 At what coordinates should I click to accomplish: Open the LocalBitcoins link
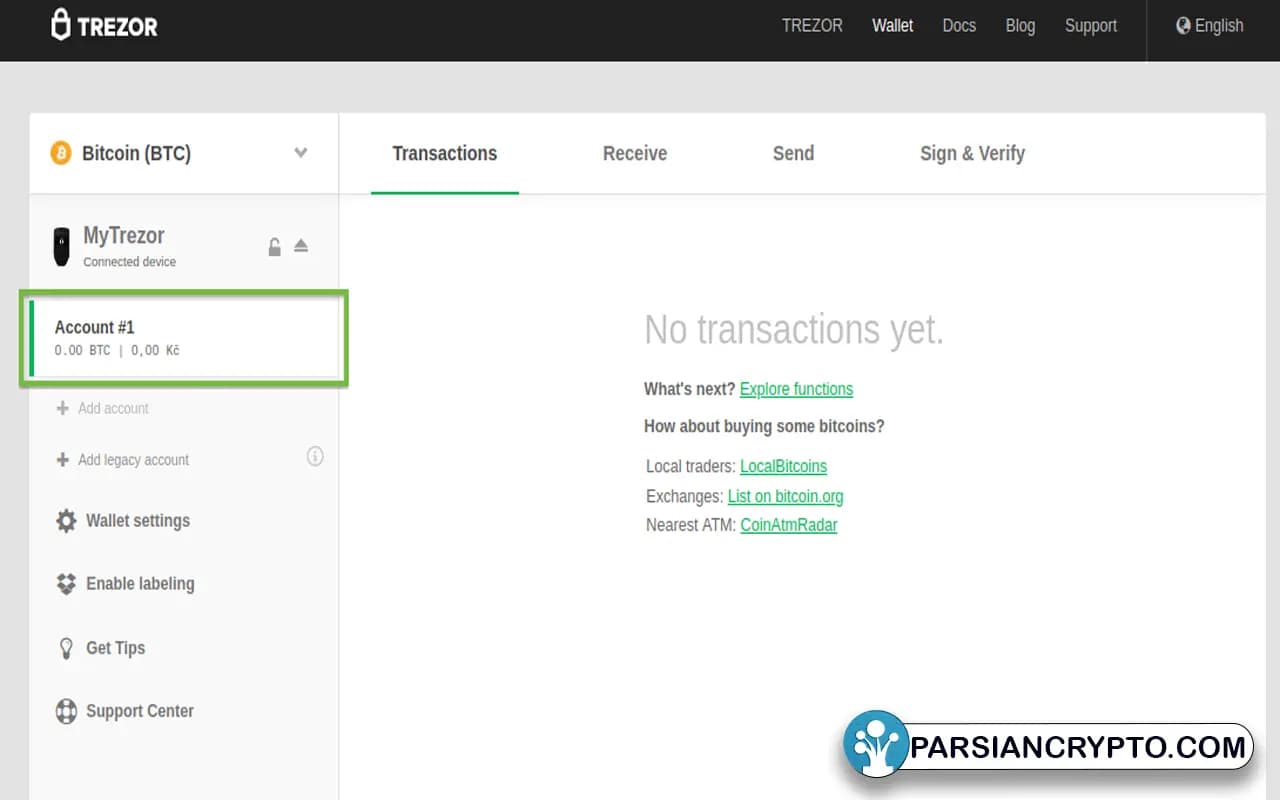coord(783,466)
